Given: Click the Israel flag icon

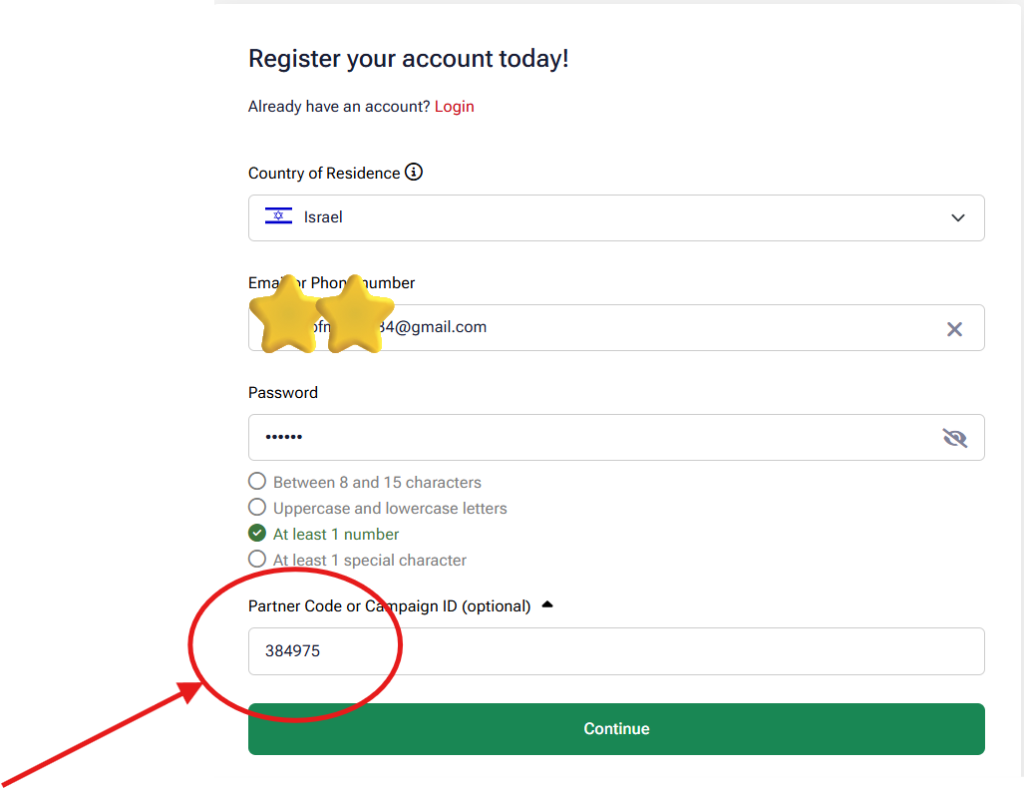Looking at the screenshot, I should pyautogui.click(x=277, y=217).
